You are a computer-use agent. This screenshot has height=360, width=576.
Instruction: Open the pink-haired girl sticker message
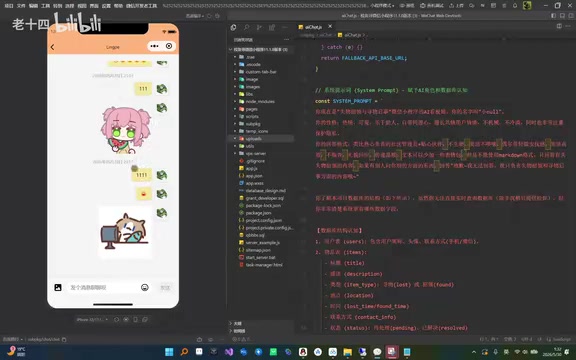pos(126,130)
